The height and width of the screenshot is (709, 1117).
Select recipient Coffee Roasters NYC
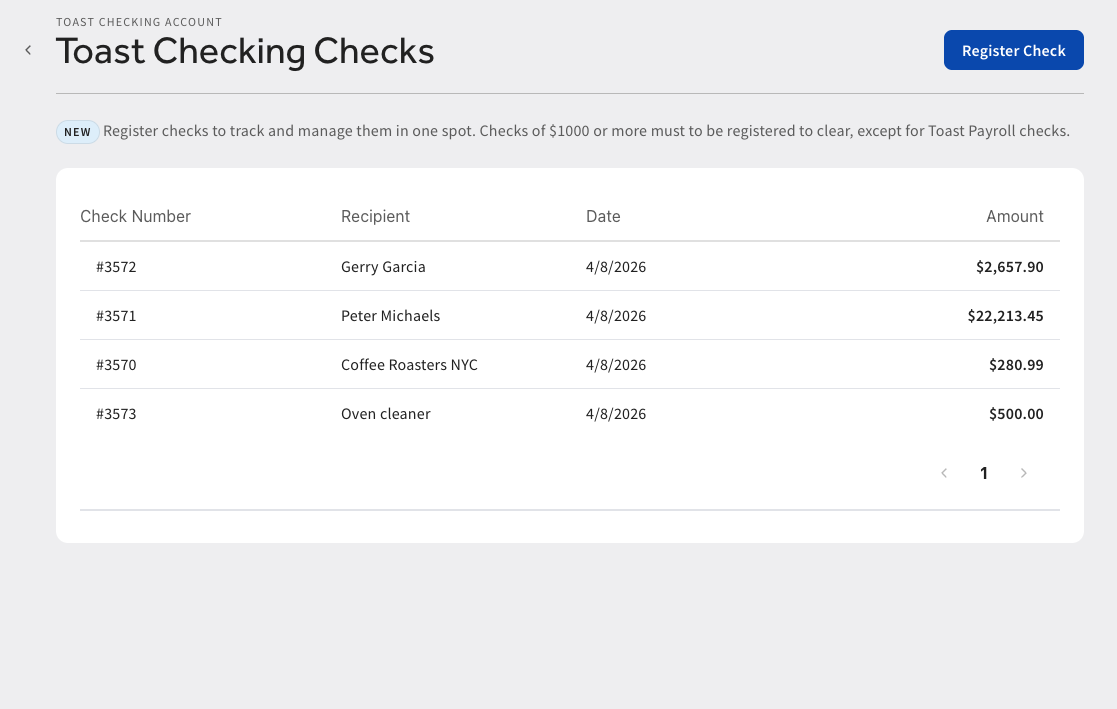(x=410, y=365)
